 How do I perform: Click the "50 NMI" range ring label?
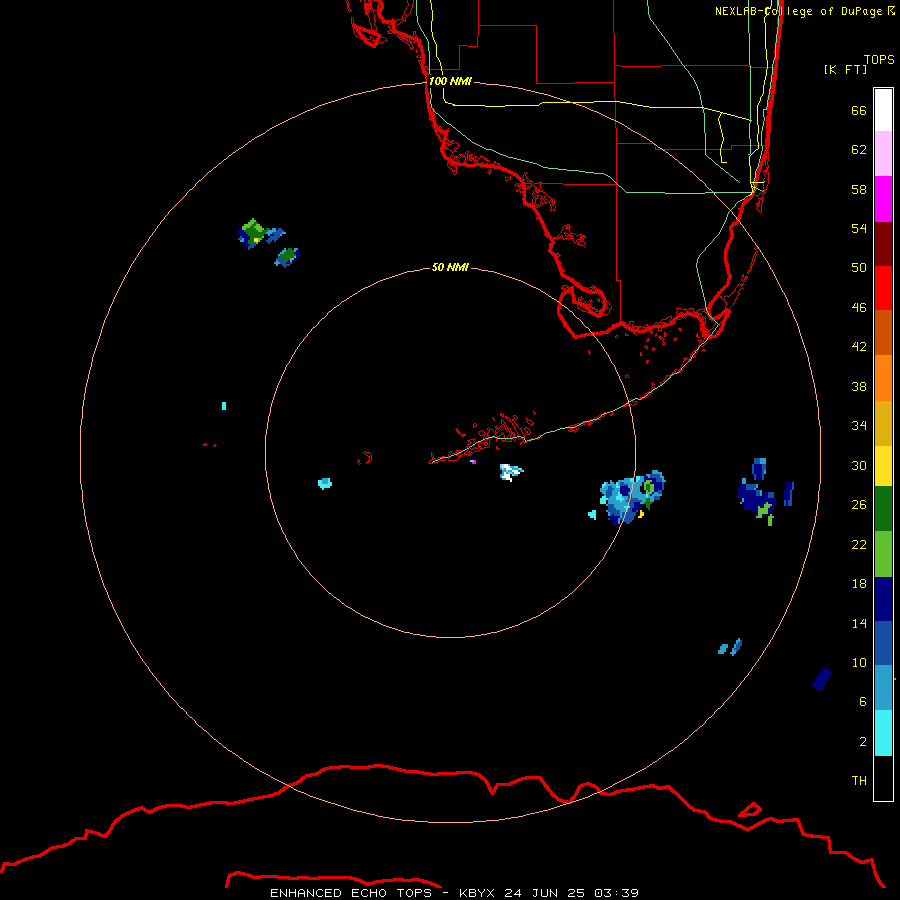[x=450, y=267]
